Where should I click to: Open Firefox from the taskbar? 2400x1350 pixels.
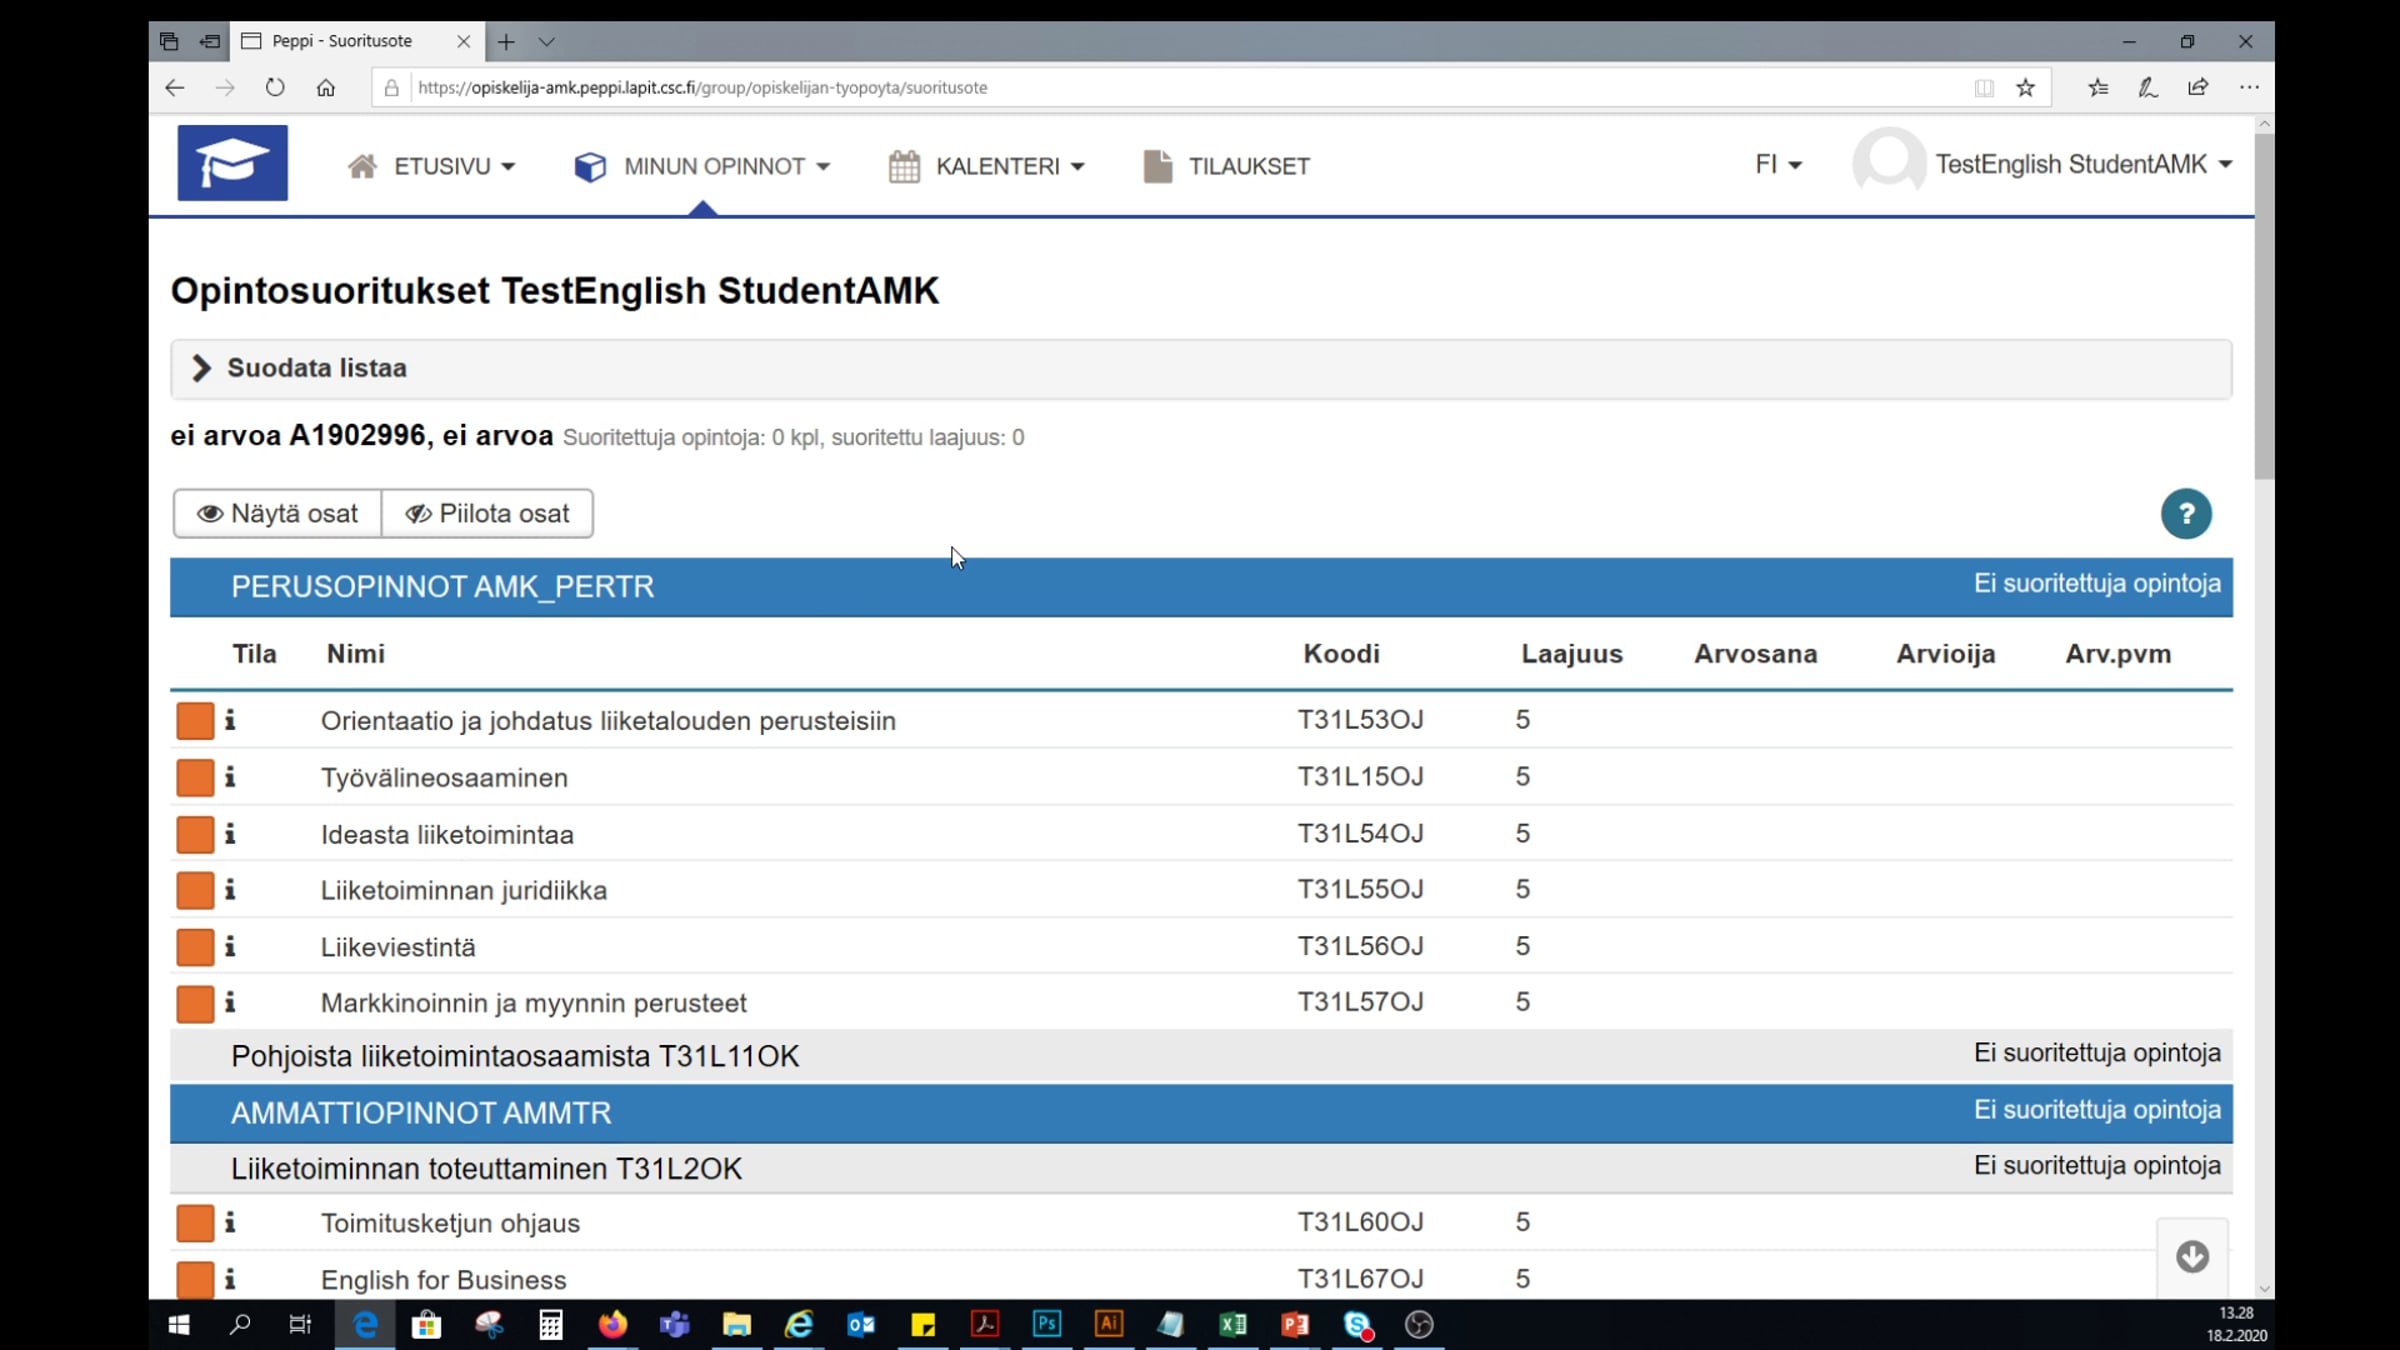pyautogui.click(x=613, y=1325)
